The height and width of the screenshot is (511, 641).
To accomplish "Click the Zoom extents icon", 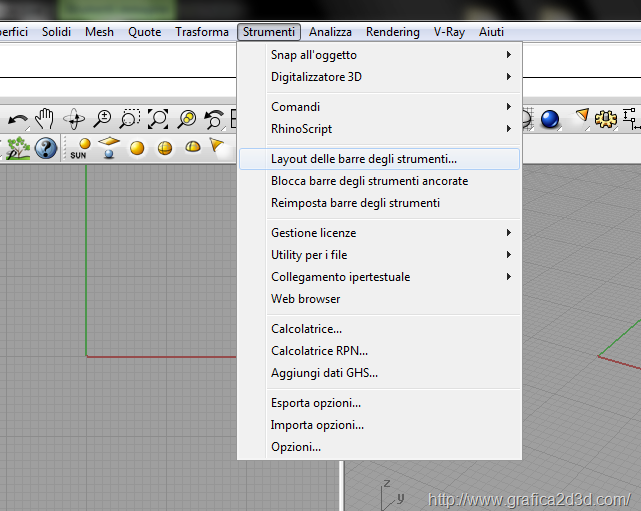I will (x=158, y=119).
